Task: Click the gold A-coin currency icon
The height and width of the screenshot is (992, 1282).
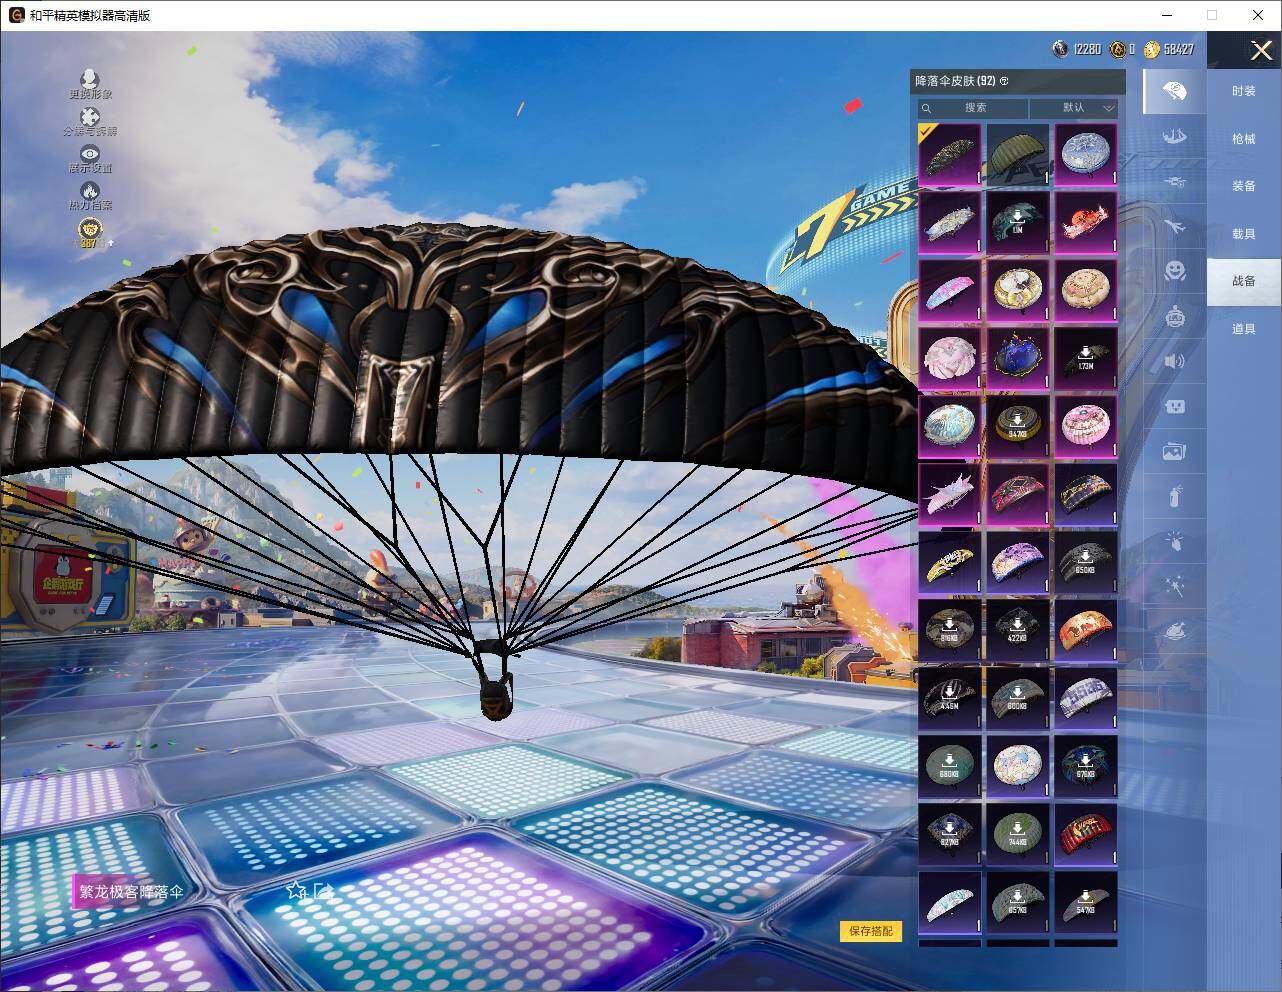Action: pos(1117,49)
